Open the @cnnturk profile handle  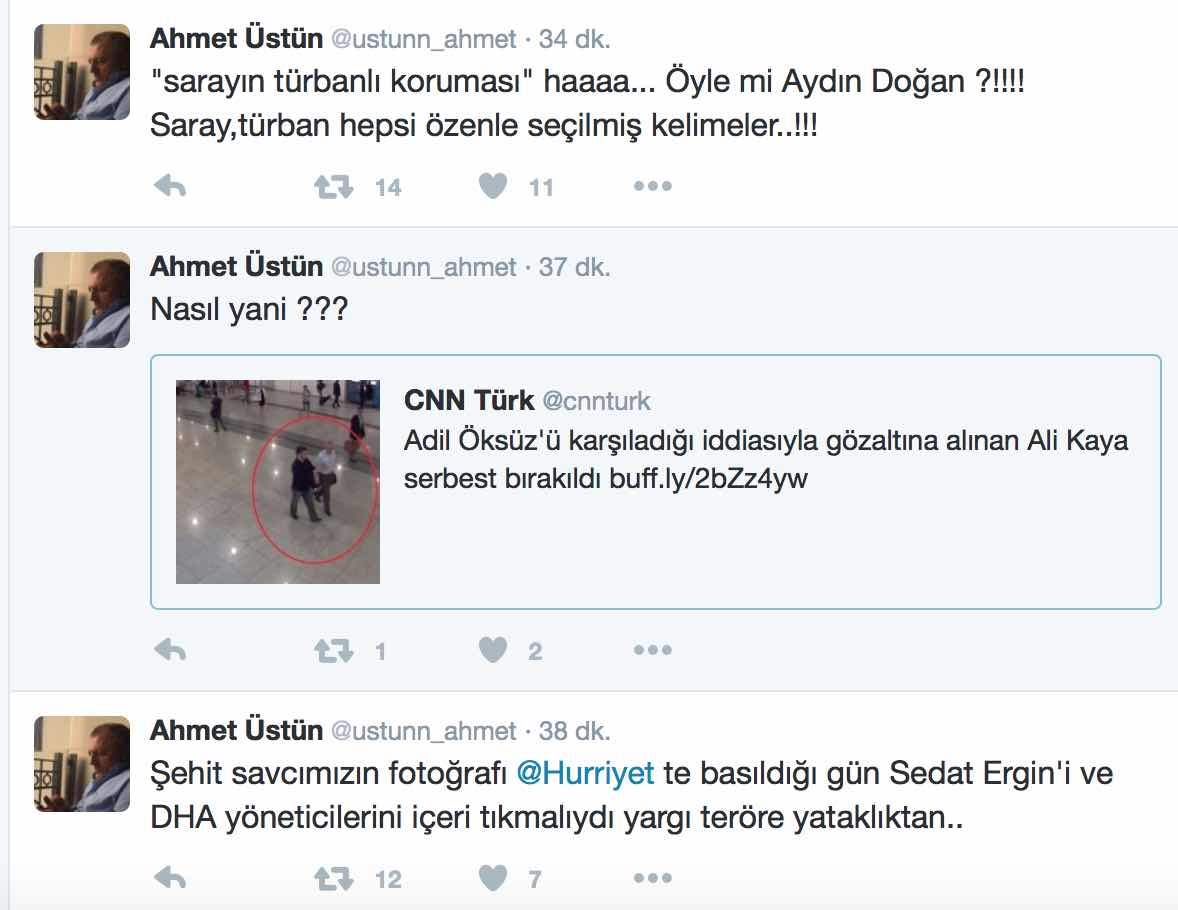pos(597,401)
